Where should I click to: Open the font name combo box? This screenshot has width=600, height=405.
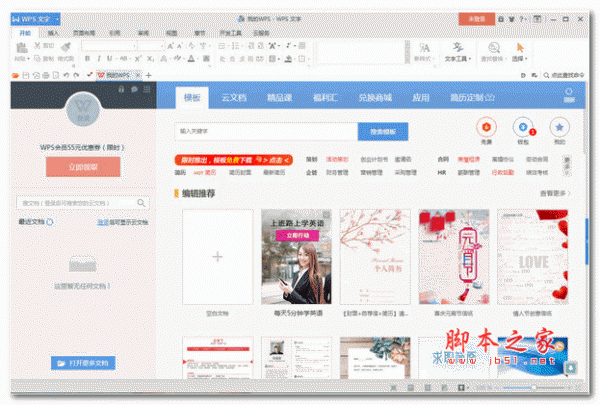click(109, 46)
